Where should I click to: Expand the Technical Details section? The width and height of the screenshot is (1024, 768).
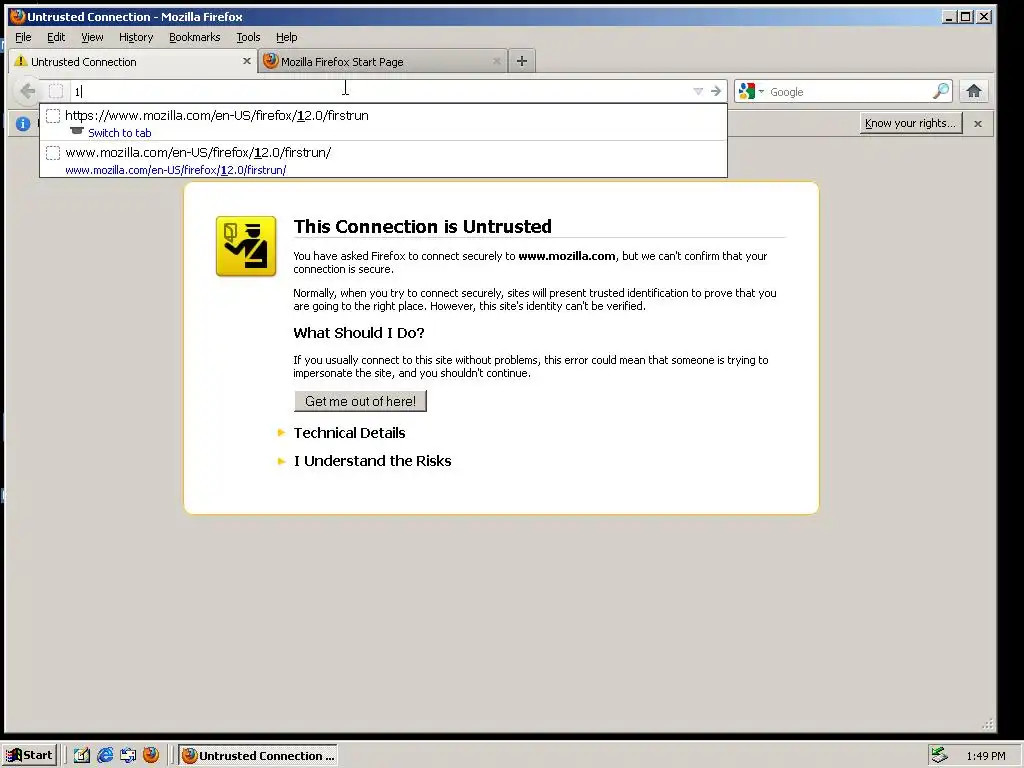pos(349,432)
